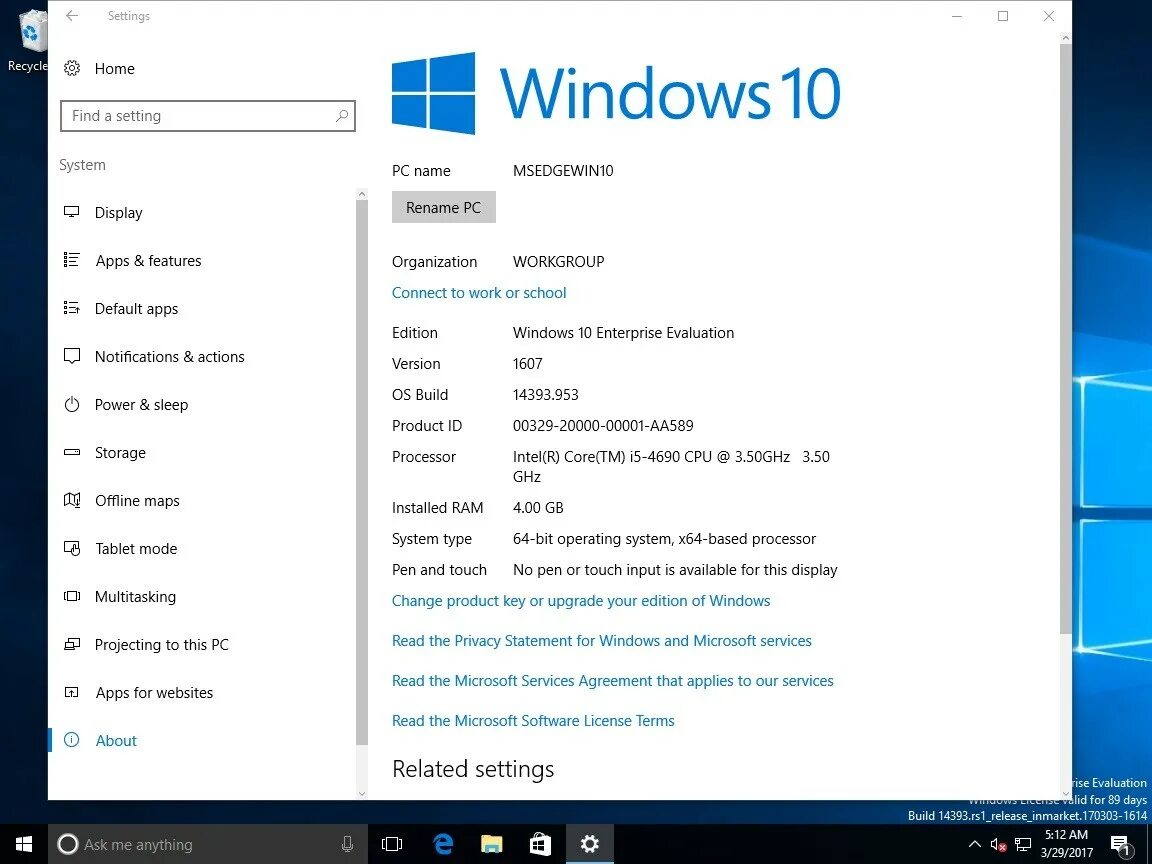Go back with the Settings back arrow
The height and width of the screenshot is (864, 1152).
pos(71,15)
